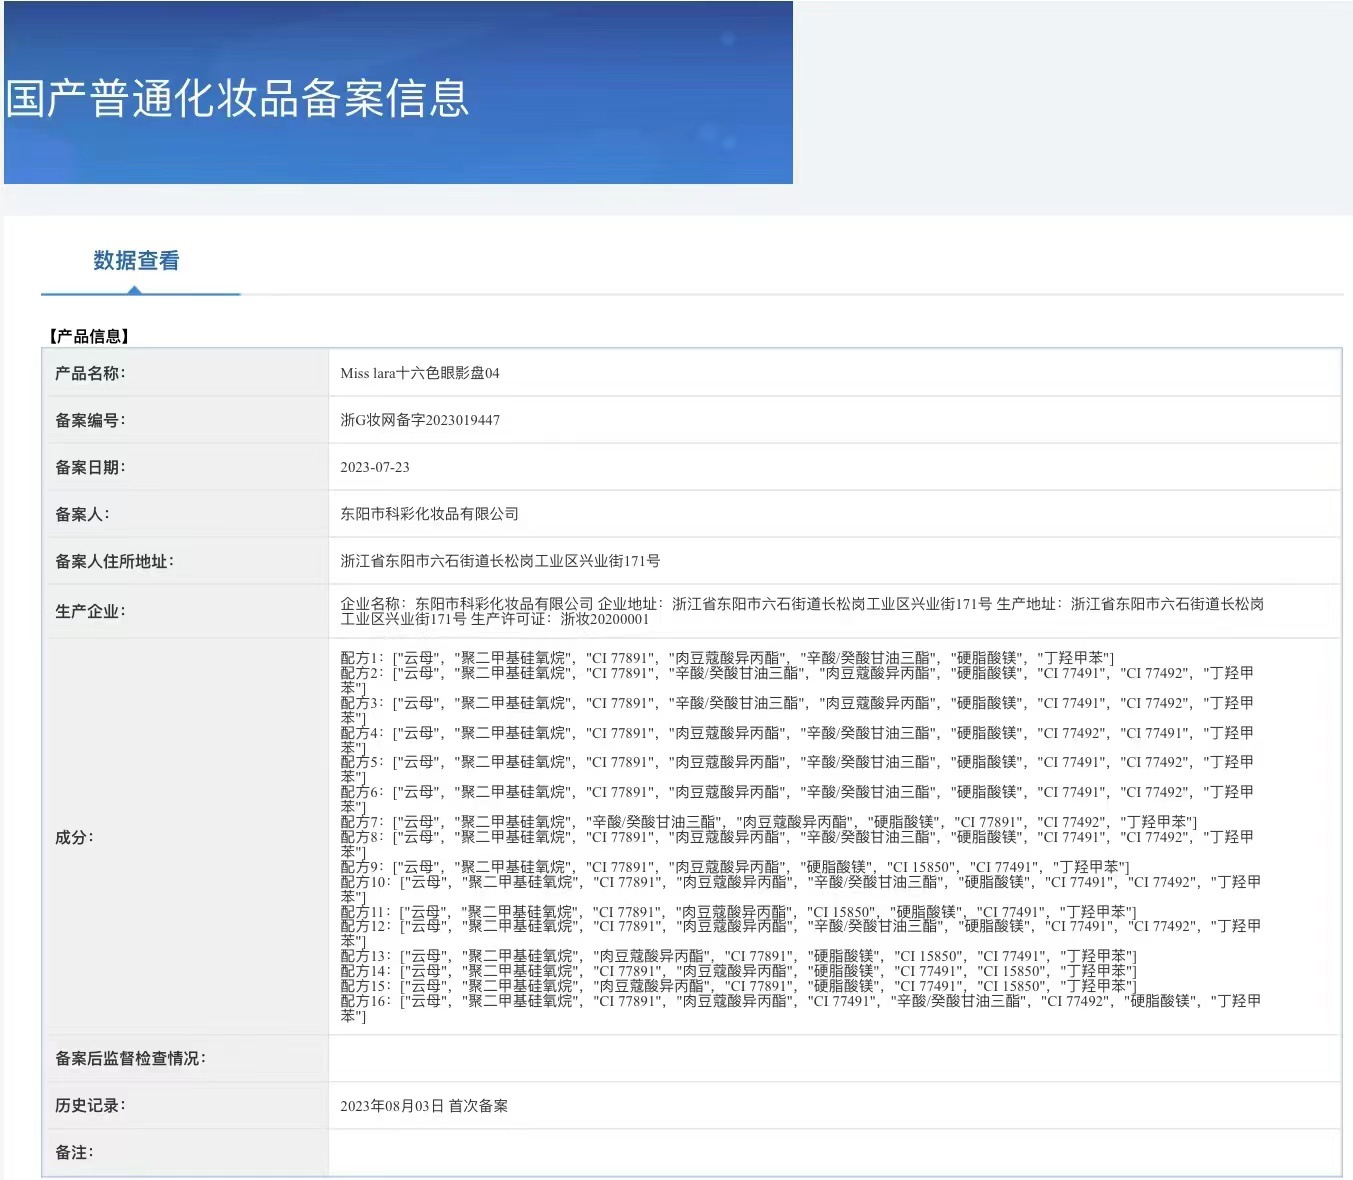The width and height of the screenshot is (1353, 1180).
Task: Click the 生产企业 label
Action: click(90, 611)
